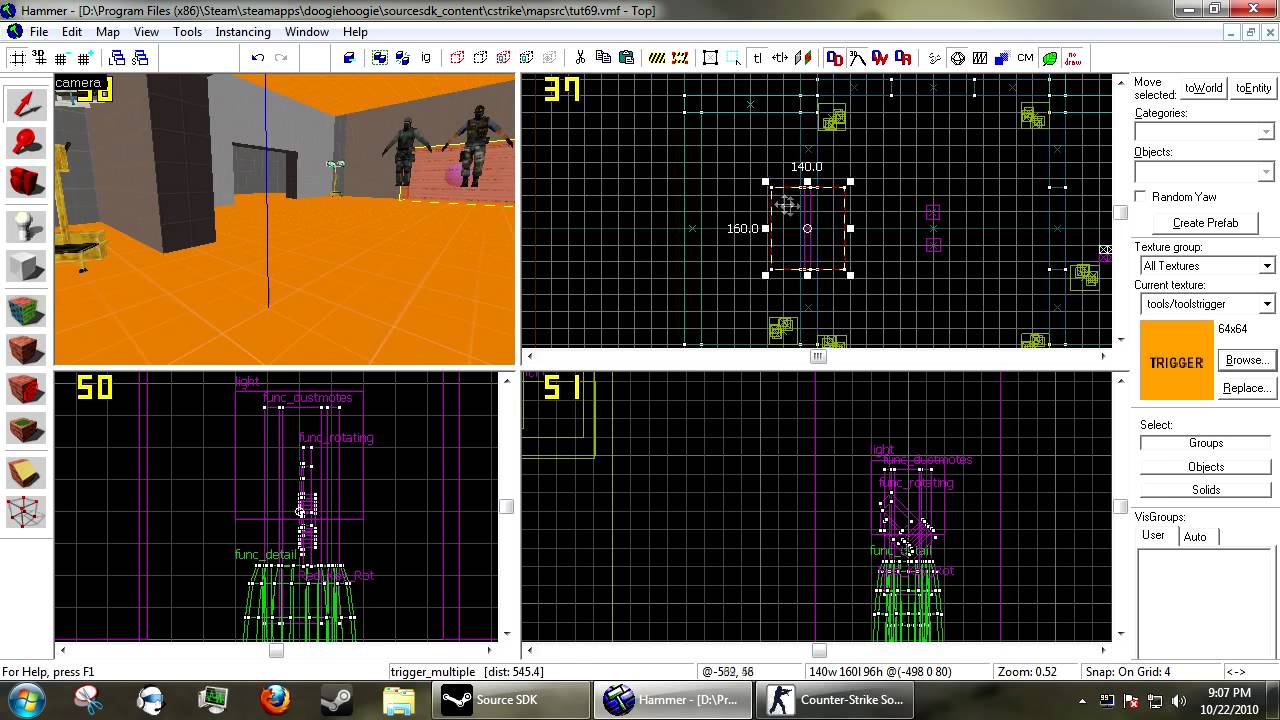The height and width of the screenshot is (720, 1280).
Task: Click the Radius Culling 'CM' icon
Action: [1025, 58]
